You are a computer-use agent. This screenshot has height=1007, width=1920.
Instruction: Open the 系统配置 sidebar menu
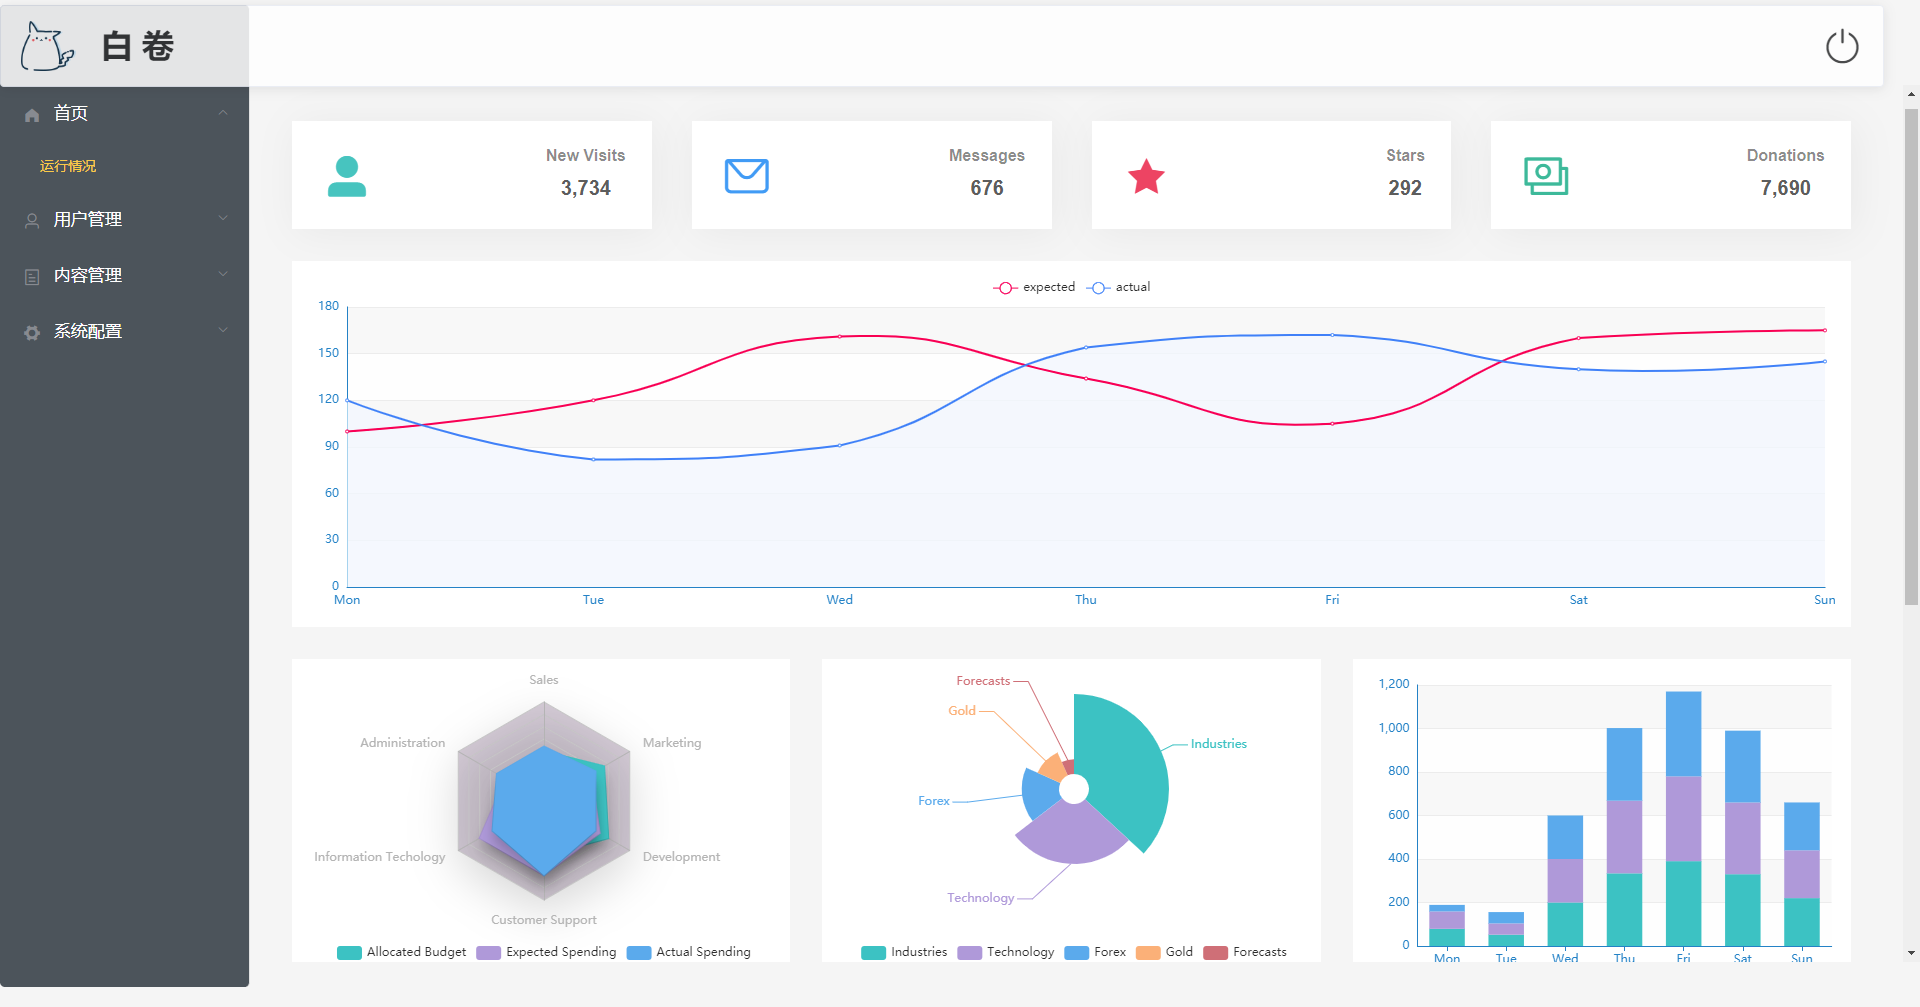click(124, 331)
